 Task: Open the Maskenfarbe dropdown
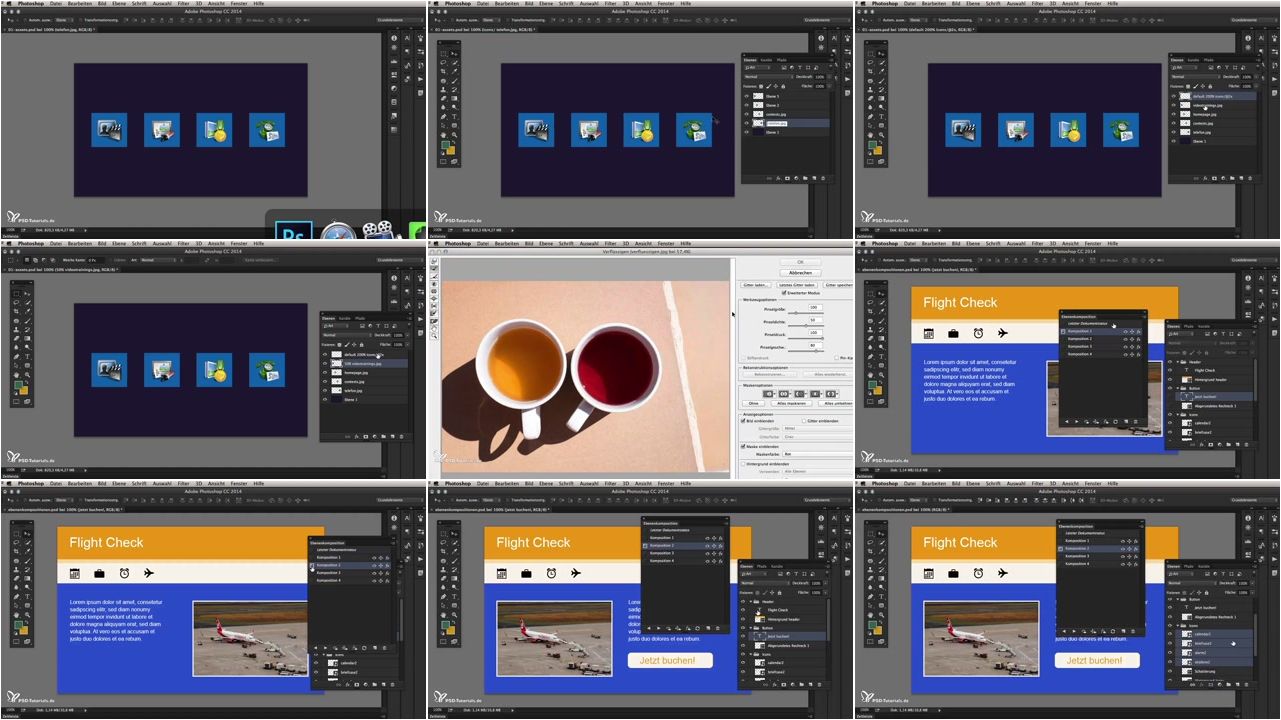coord(818,453)
